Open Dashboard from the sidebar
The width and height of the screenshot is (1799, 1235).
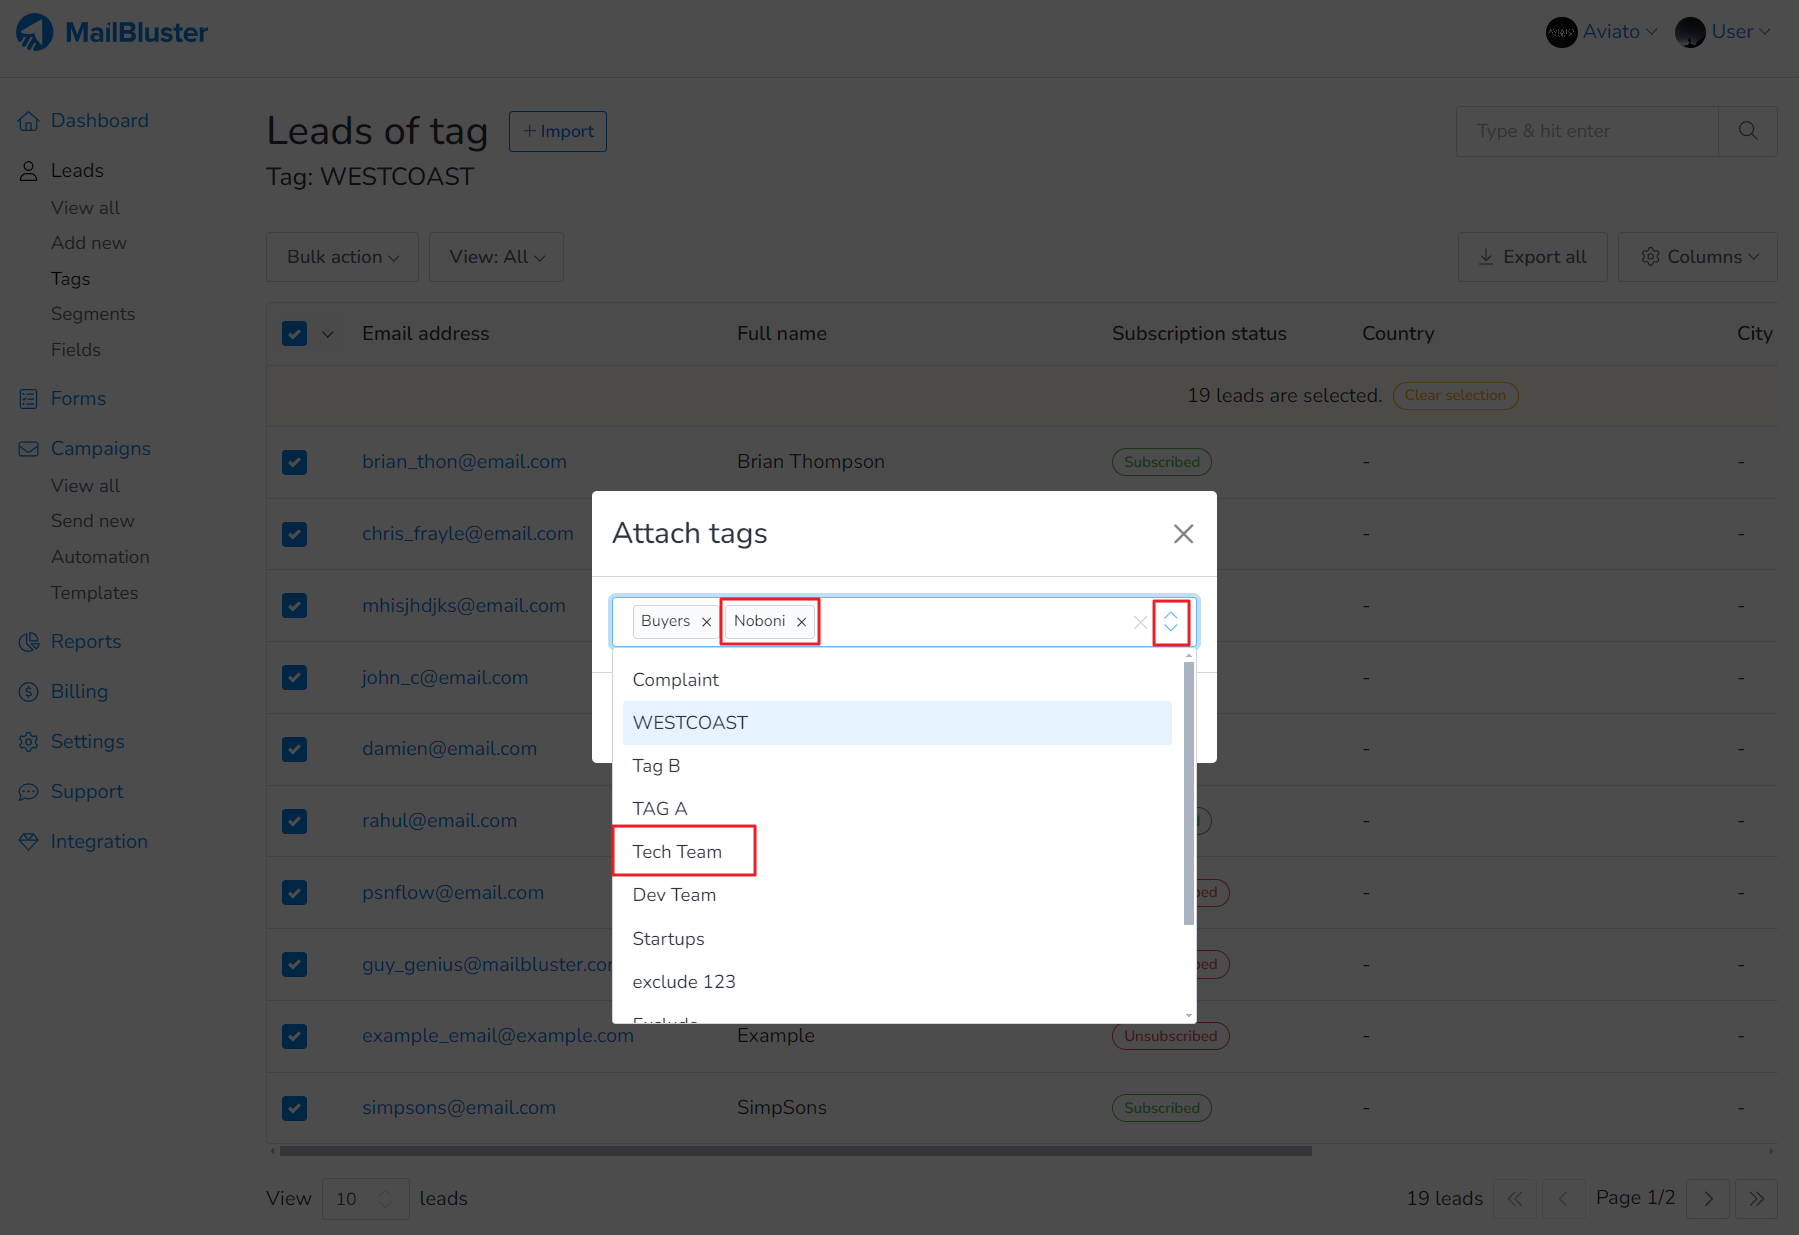99,120
